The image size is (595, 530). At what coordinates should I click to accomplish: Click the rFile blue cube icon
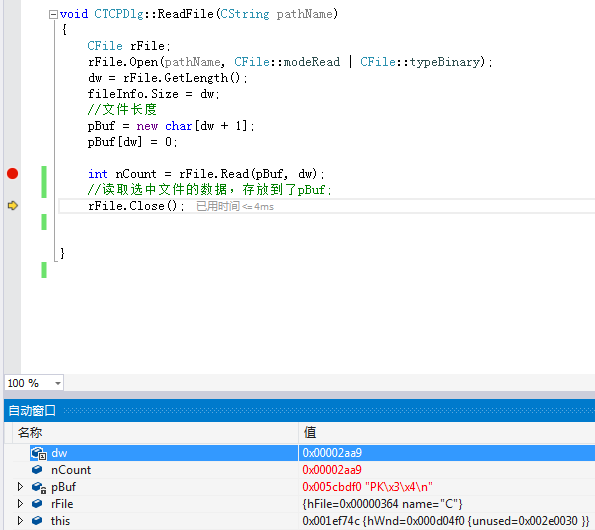coord(37,504)
